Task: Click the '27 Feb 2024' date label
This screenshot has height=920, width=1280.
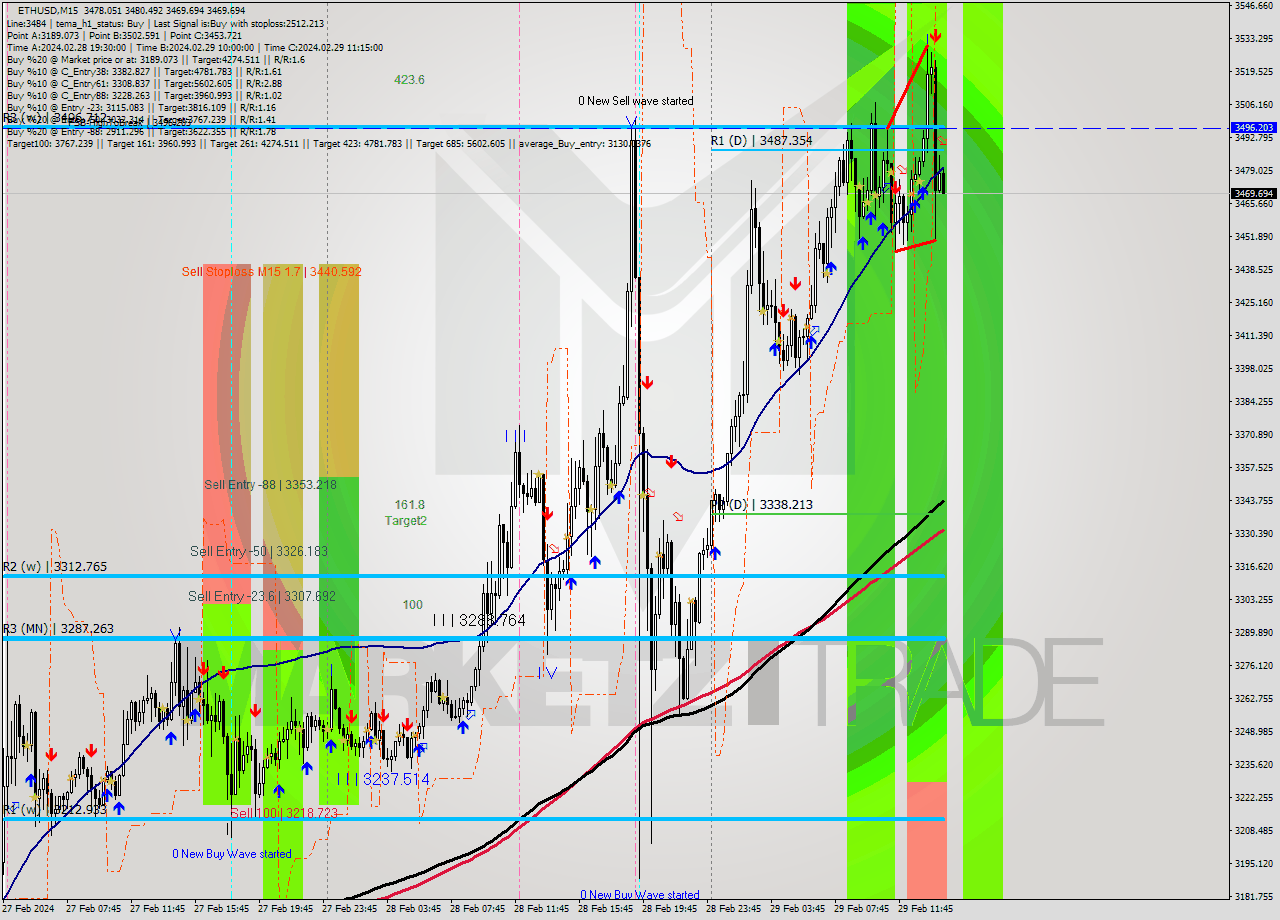Action: click(29, 910)
